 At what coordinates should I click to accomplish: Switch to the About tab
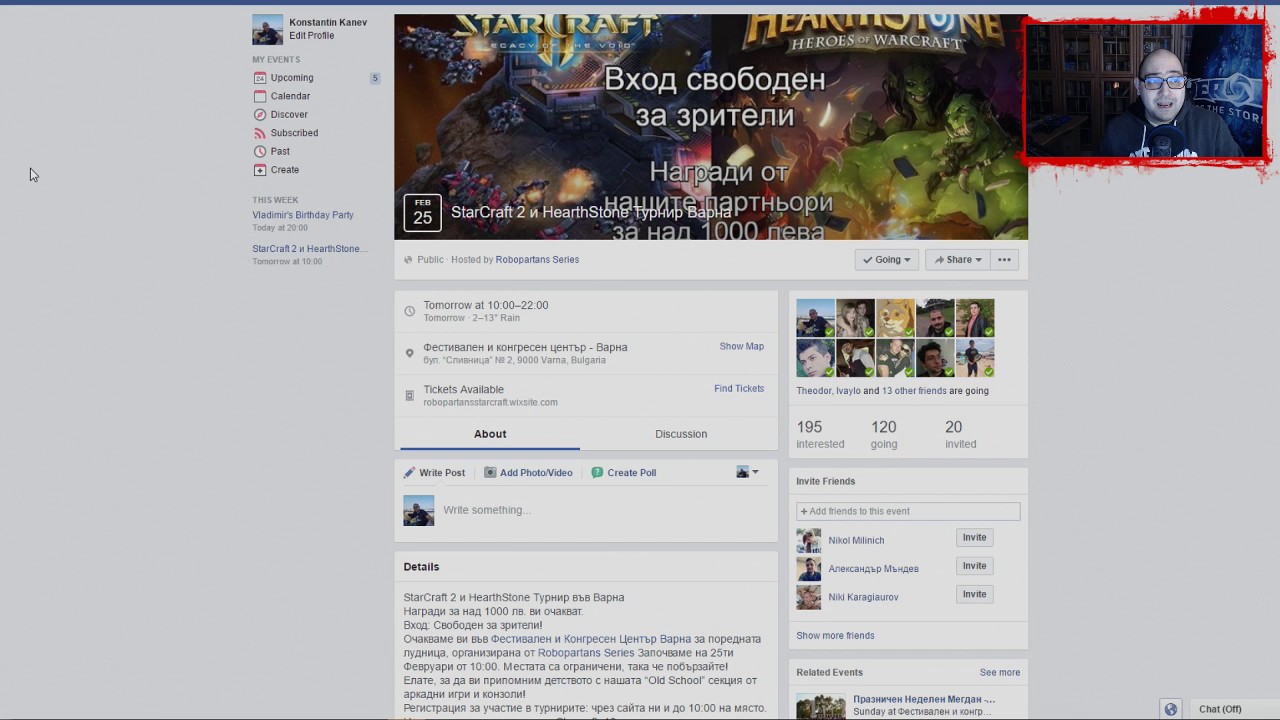coord(490,434)
